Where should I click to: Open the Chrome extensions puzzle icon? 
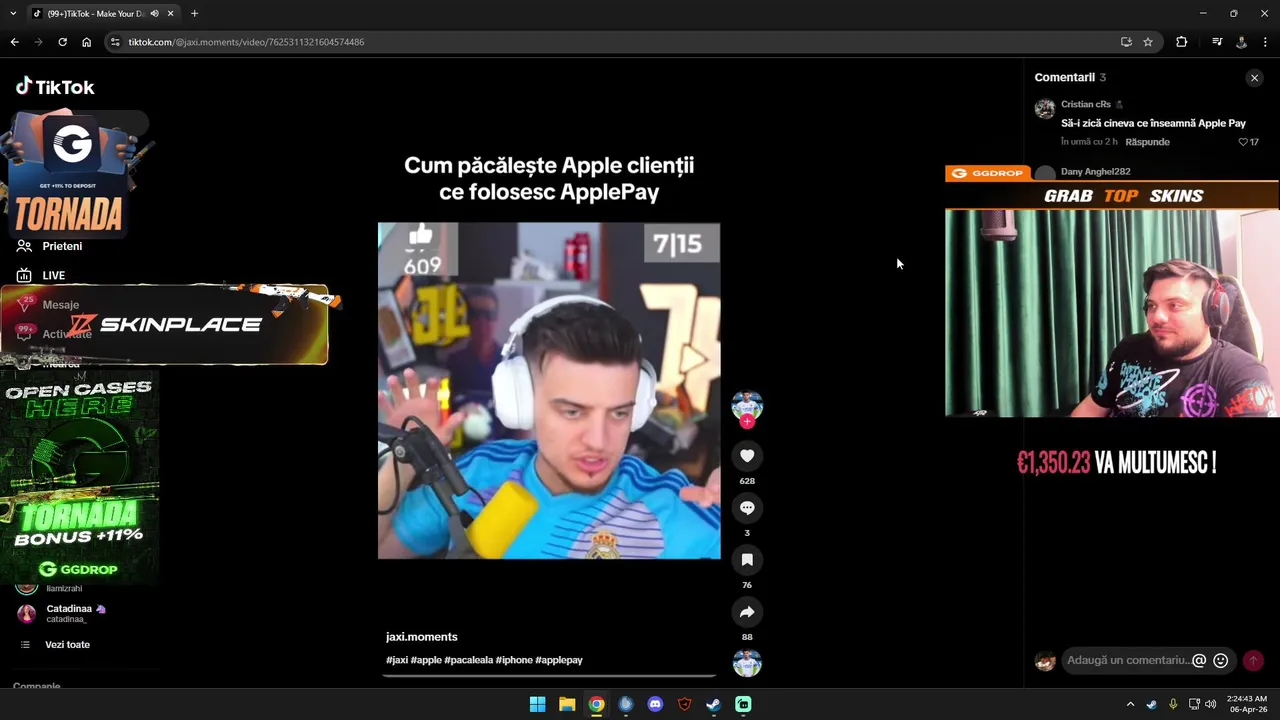(1181, 42)
